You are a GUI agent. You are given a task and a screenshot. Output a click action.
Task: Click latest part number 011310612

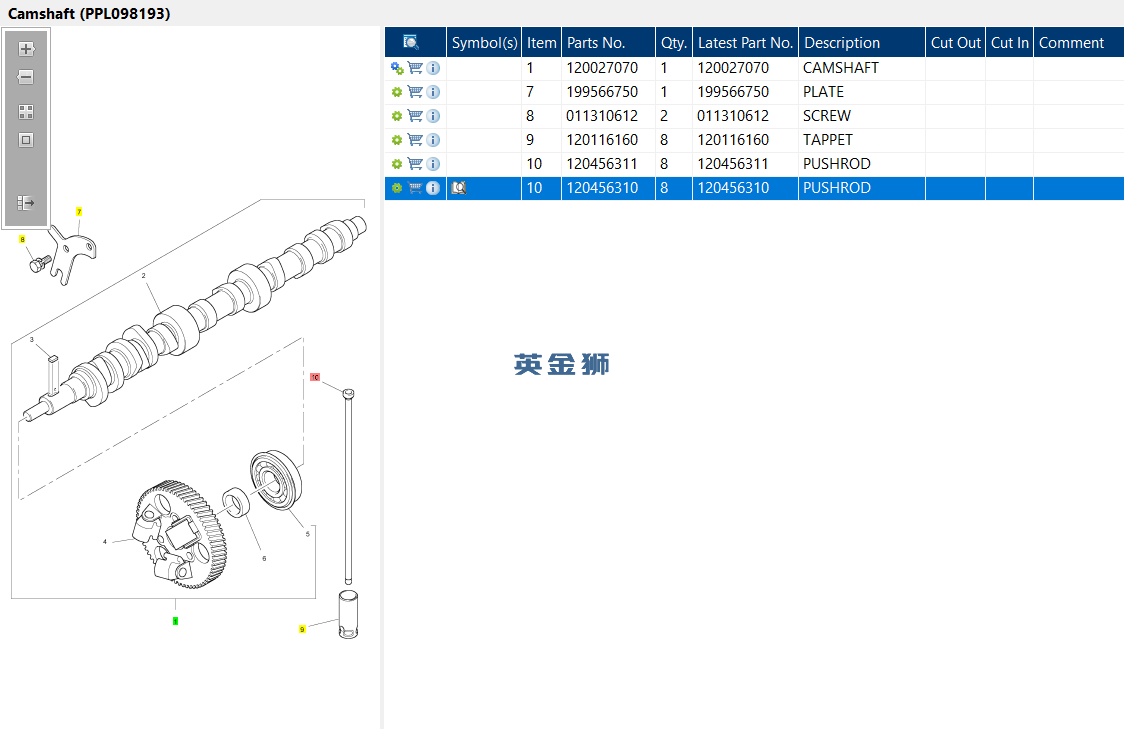tap(733, 116)
